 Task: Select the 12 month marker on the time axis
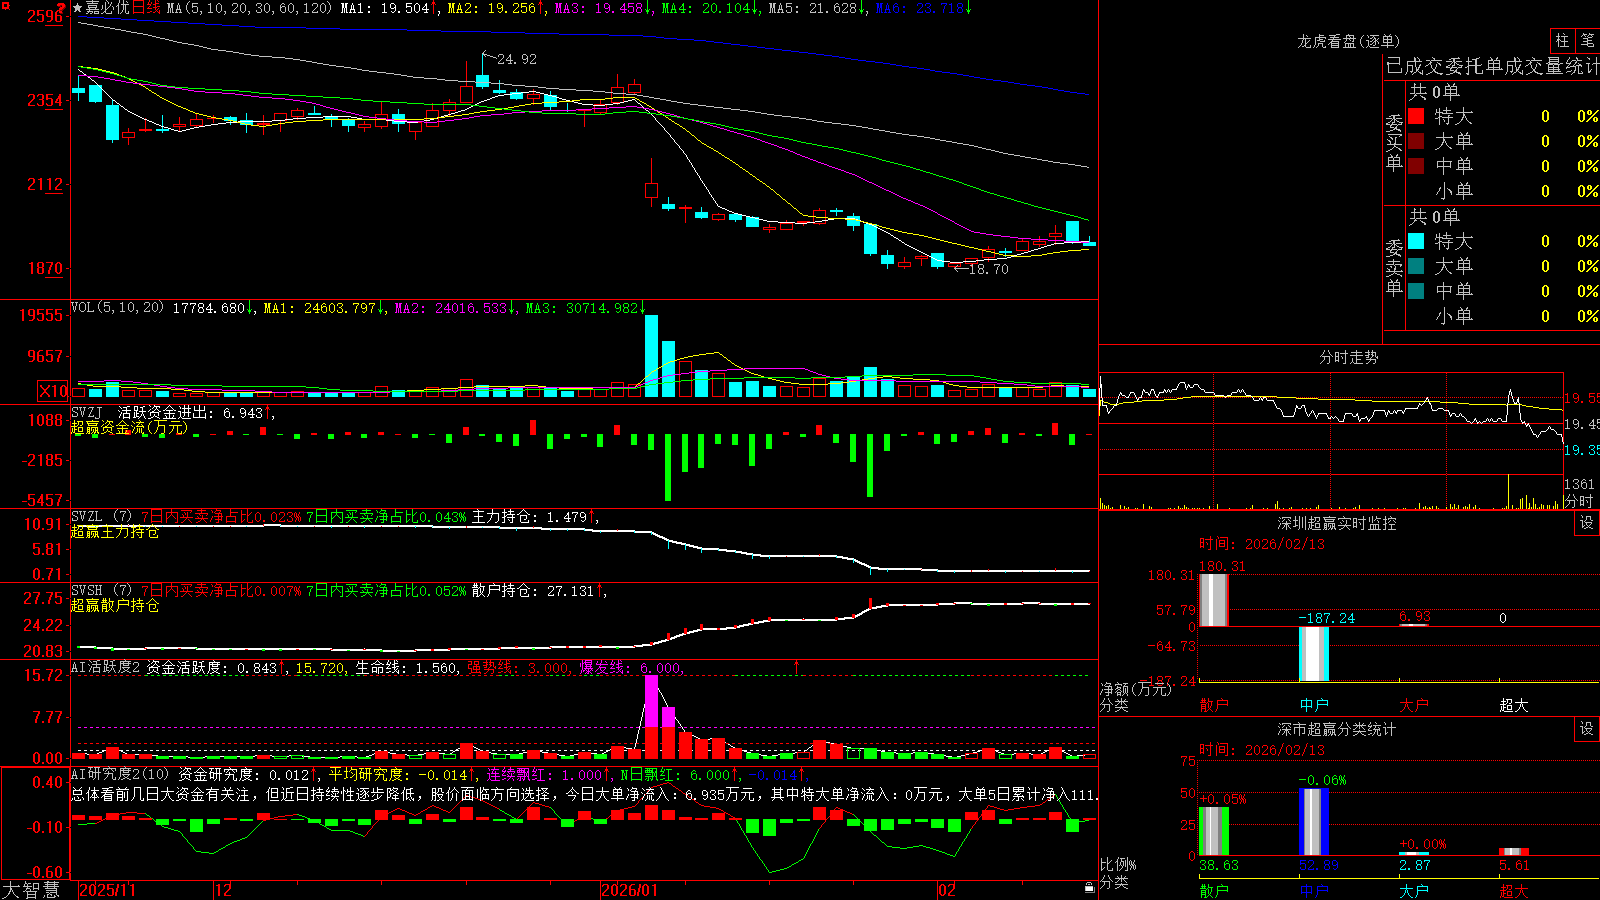click(x=223, y=890)
